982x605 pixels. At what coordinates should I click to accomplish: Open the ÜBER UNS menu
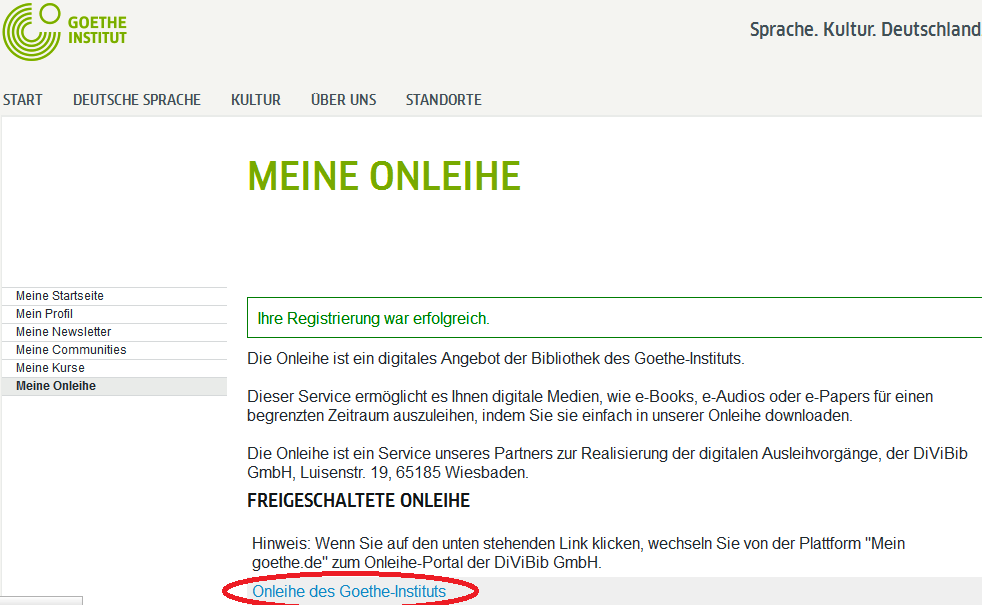[343, 100]
